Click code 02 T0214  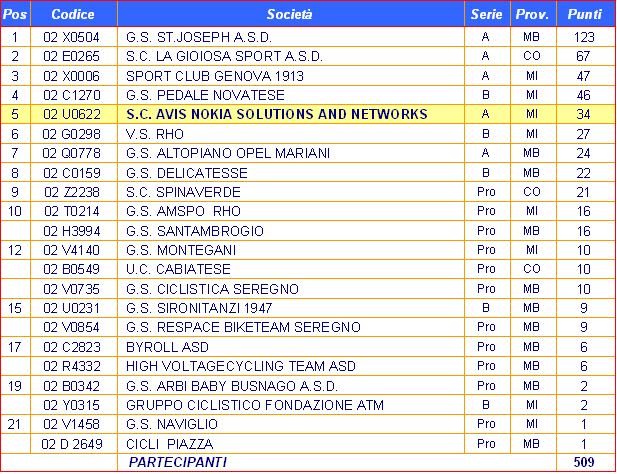72,211
